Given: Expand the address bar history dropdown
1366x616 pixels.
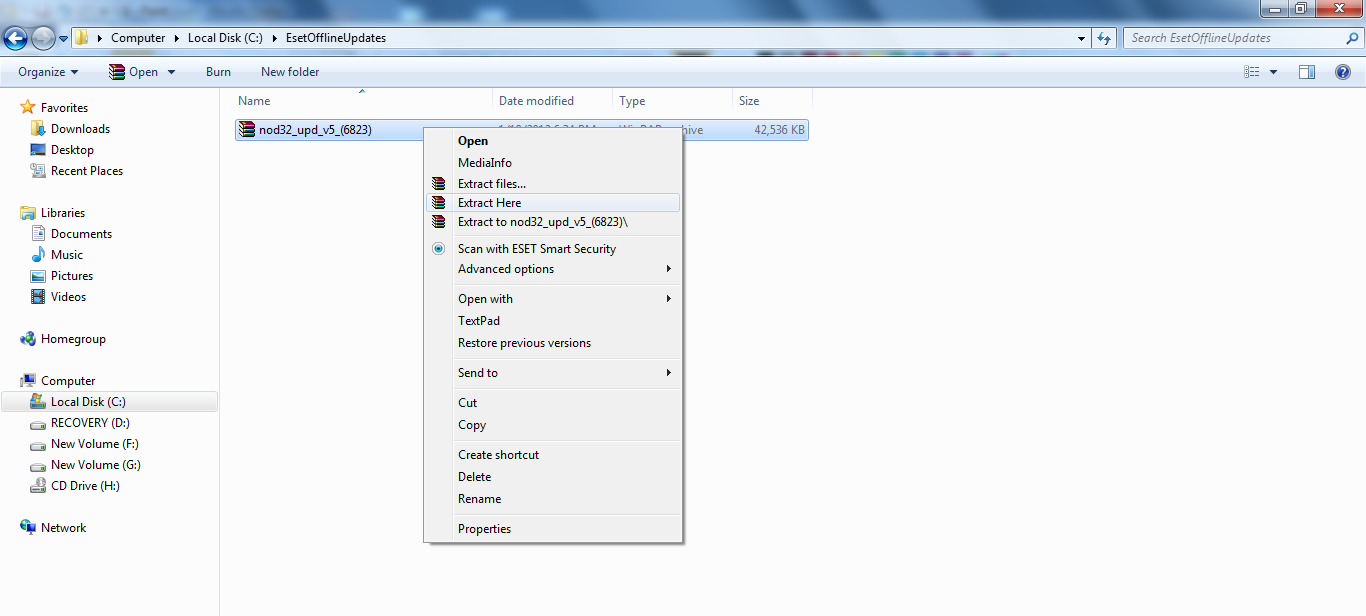Looking at the screenshot, I should 1082,38.
